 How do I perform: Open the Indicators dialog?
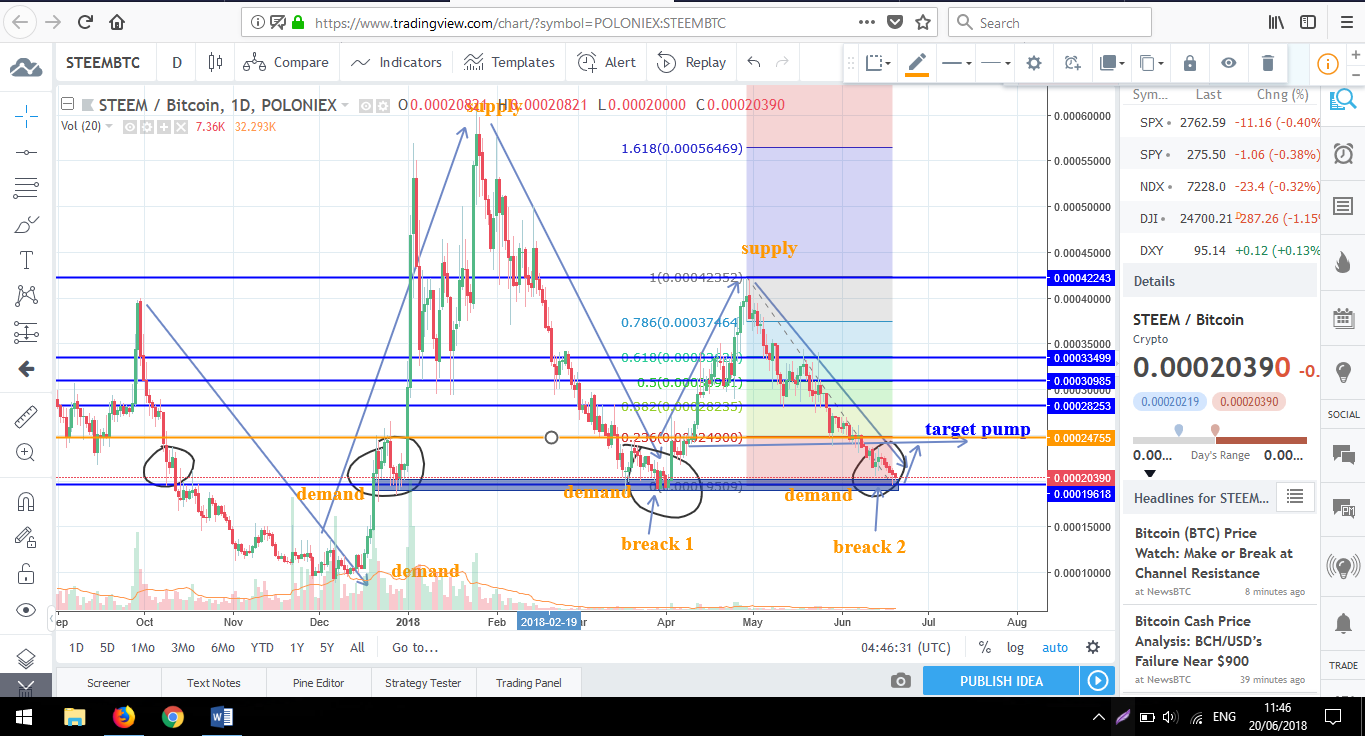click(397, 62)
